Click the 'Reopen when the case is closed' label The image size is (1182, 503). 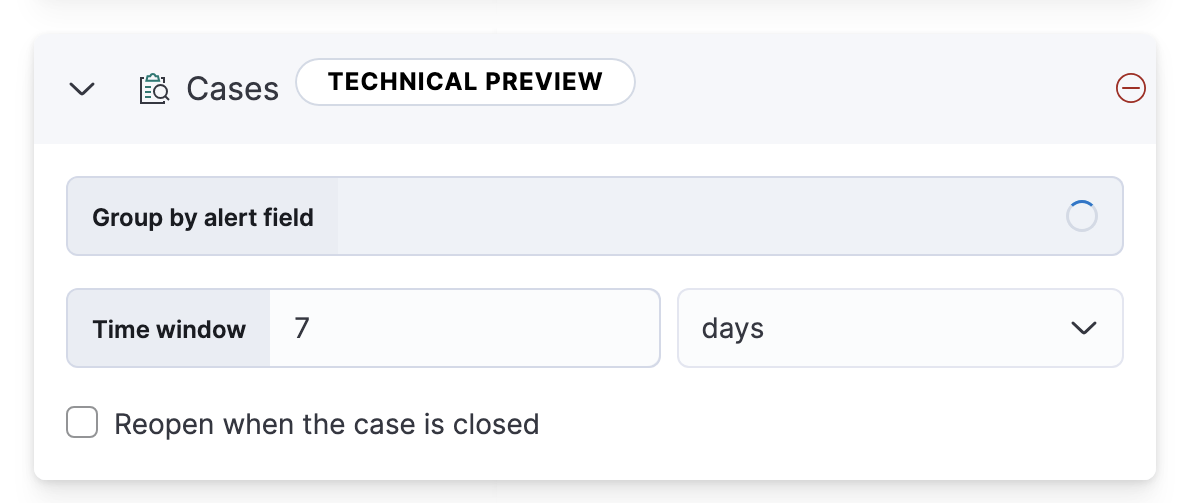click(x=327, y=424)
